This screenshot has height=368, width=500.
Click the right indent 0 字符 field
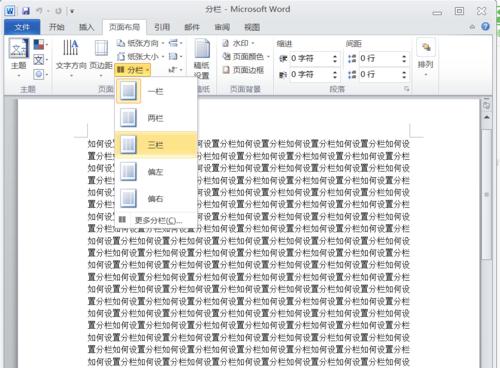point(310,74)
